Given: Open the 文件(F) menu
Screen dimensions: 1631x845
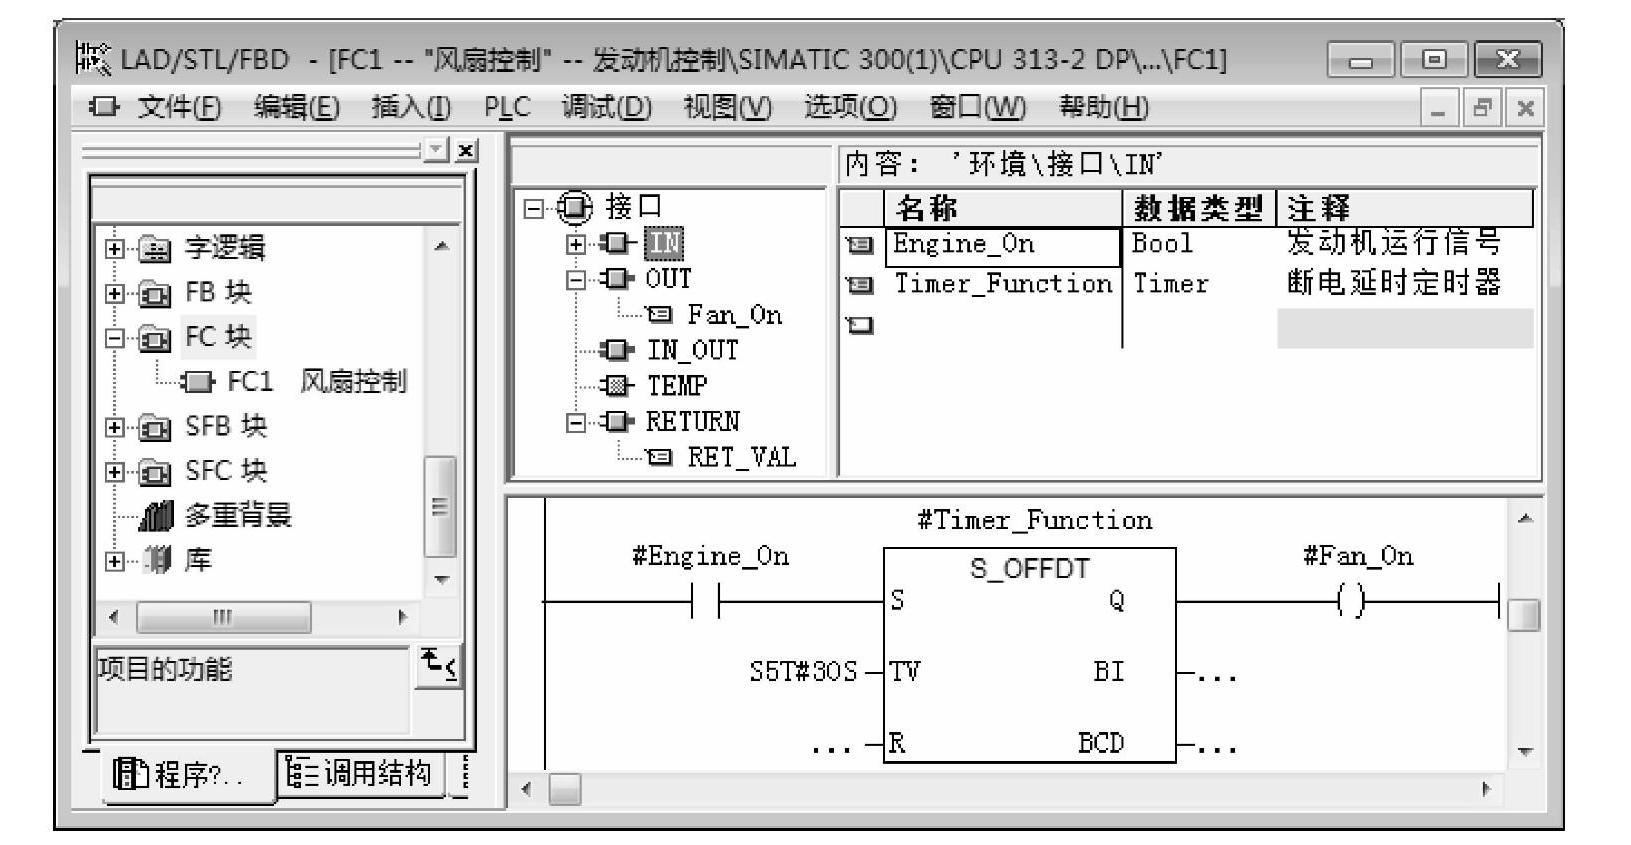Looking at the screenshot, I should pyautogui.click(x=179, y=106).
